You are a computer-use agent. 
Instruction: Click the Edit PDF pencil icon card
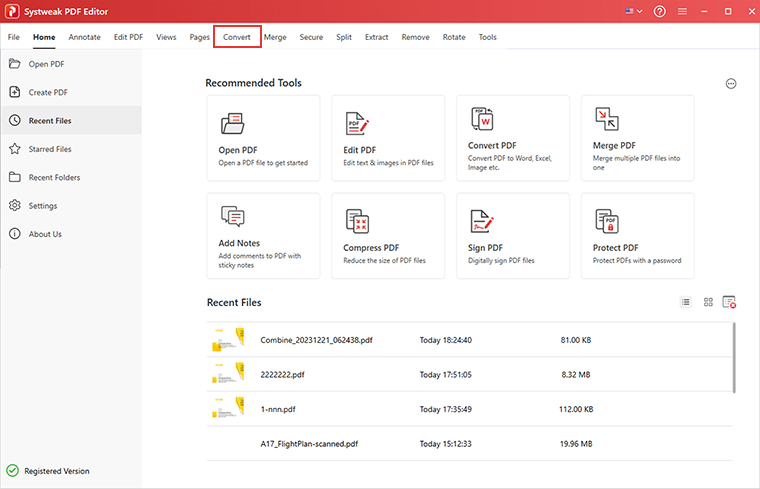(x=357, y=123)
